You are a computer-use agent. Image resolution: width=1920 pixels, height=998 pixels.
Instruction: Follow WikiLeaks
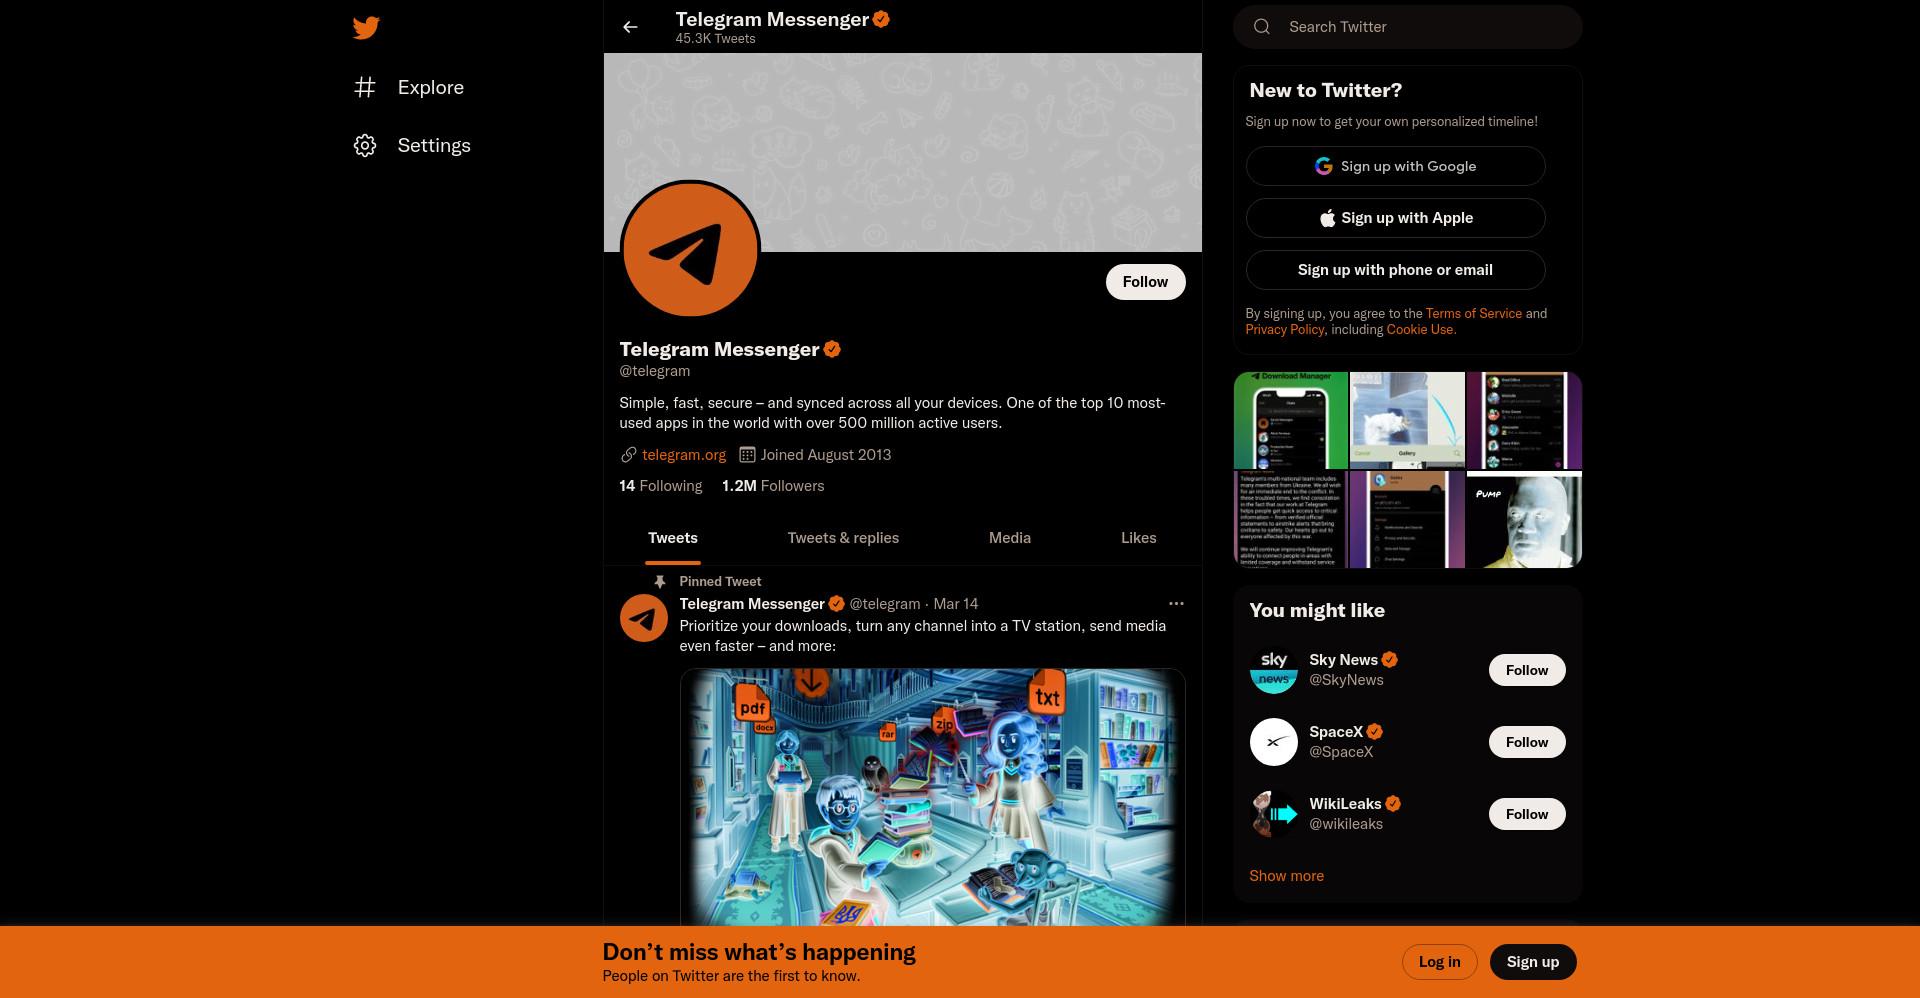pyautogui.click(x=1527, y=814)
